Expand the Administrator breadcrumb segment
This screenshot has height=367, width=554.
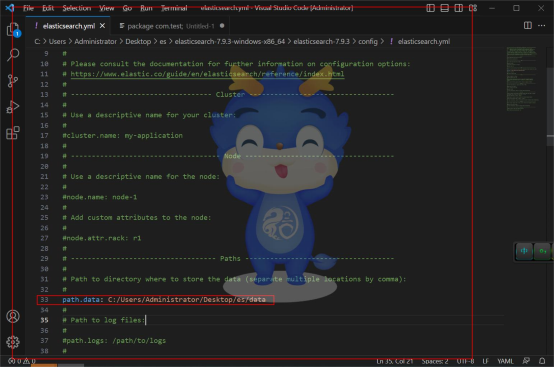click(95, 42)
